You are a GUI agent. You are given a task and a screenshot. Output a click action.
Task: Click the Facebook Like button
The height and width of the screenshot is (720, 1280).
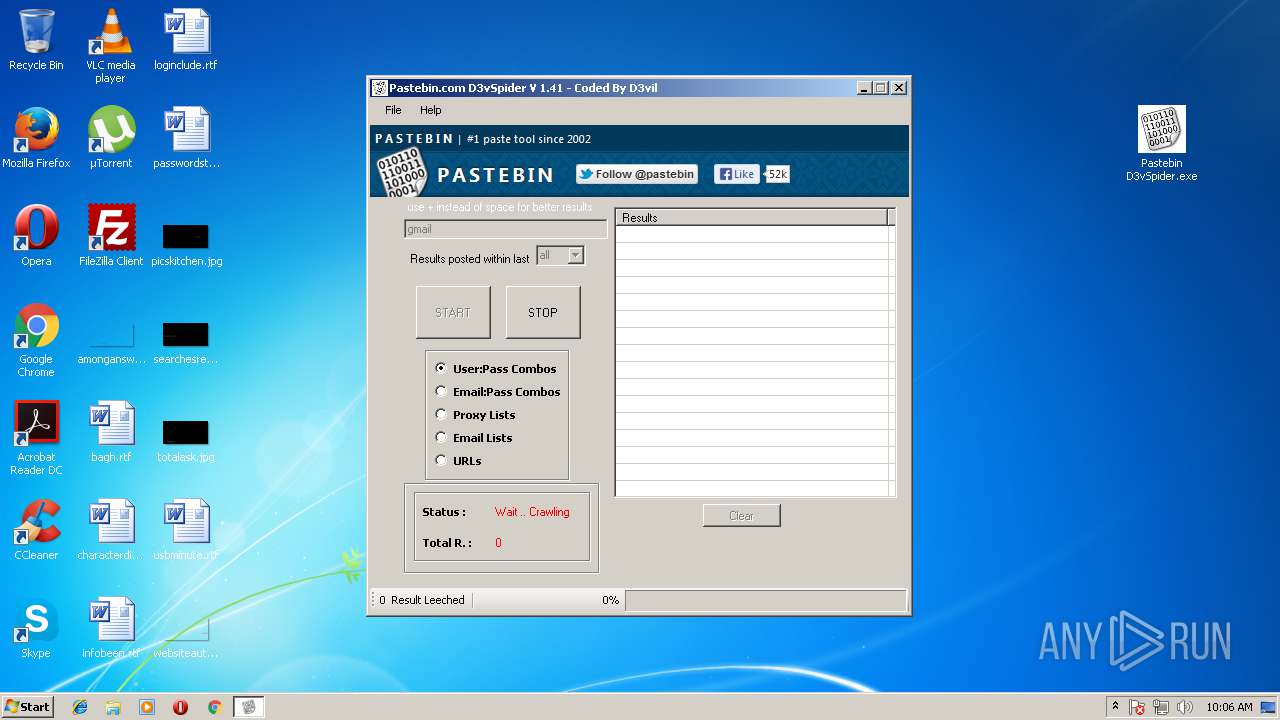737,174
